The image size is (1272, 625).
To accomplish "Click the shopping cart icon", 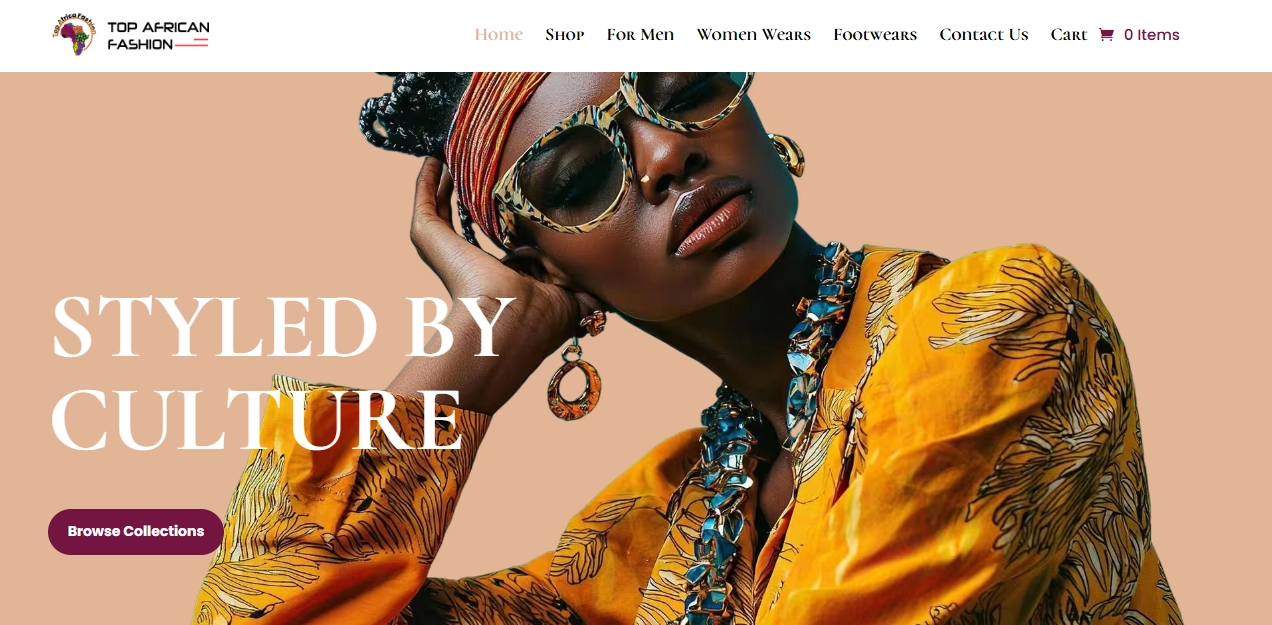I will pos(1106,35).
